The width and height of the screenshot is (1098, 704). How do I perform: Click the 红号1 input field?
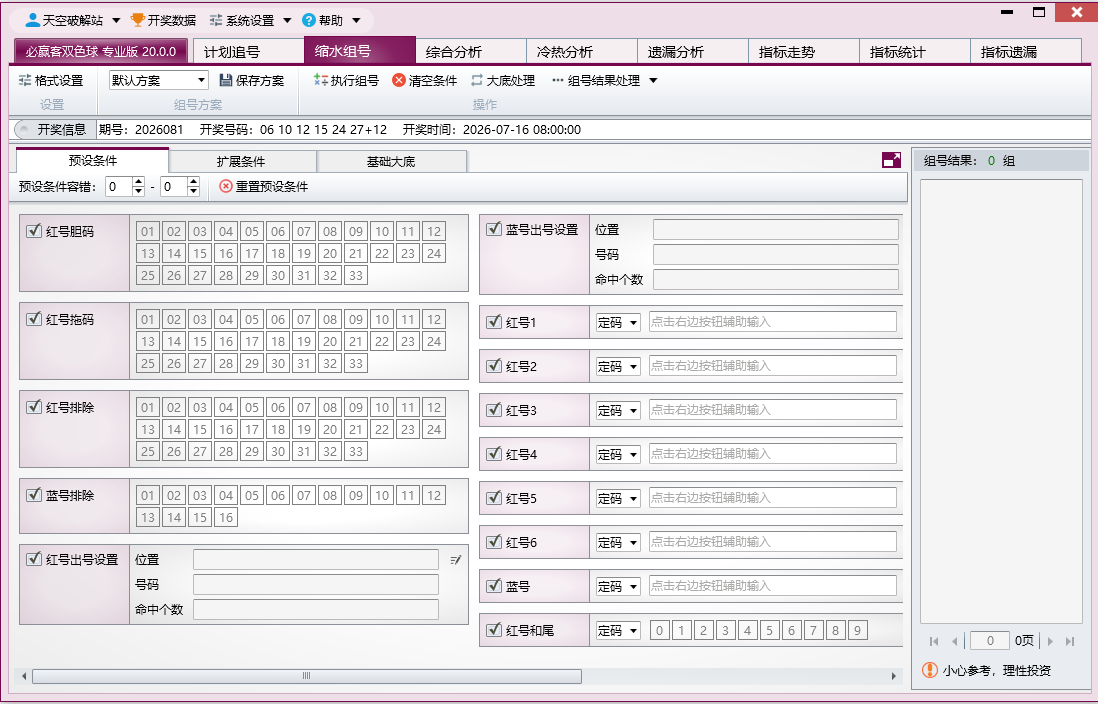click(x=772, y=322)
